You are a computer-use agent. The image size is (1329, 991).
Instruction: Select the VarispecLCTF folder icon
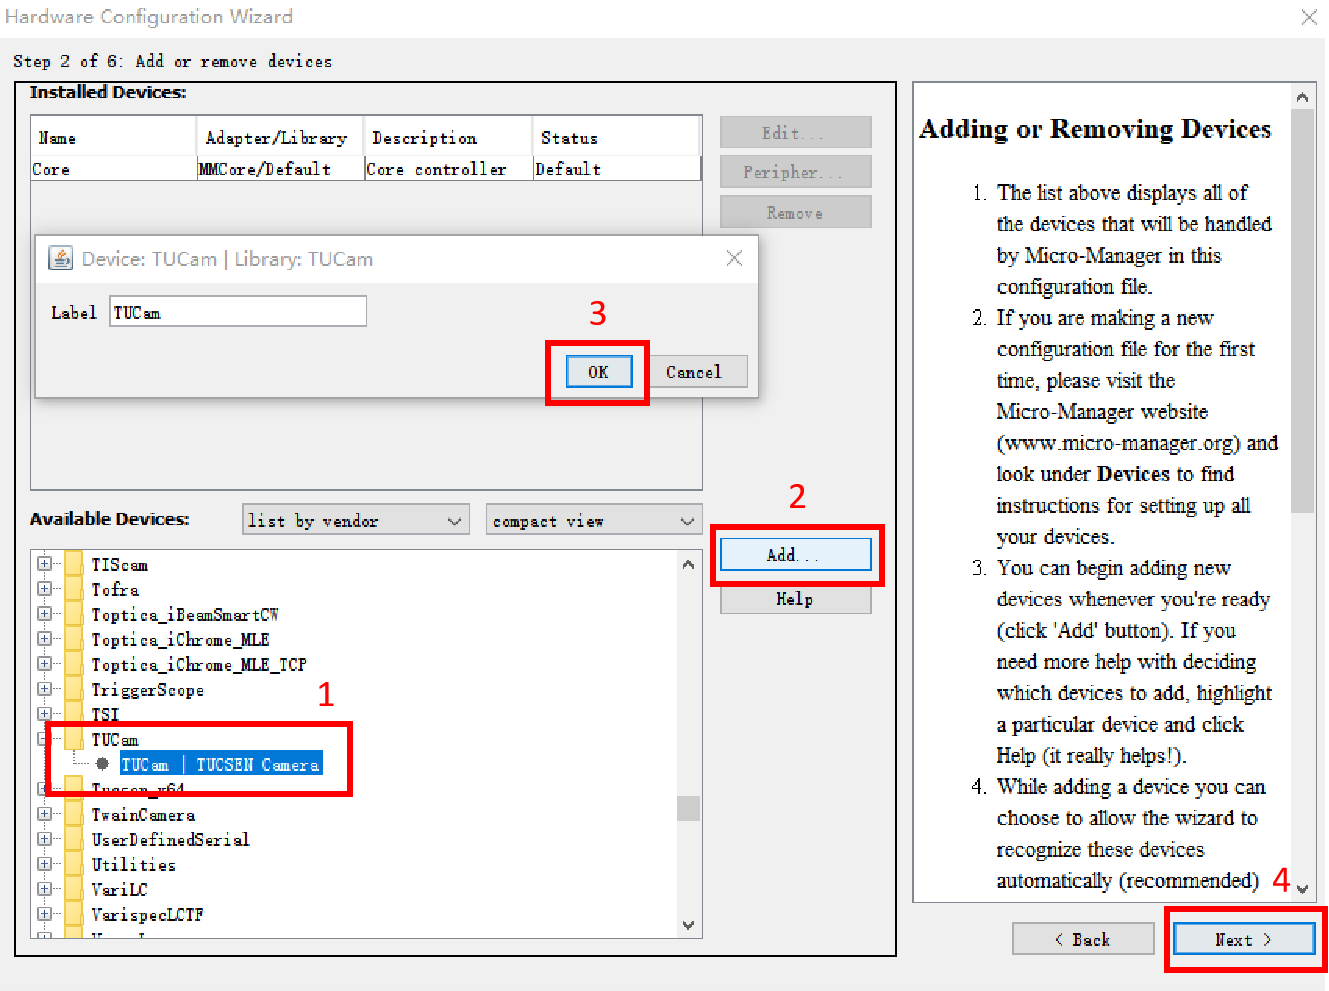(74, 914)
